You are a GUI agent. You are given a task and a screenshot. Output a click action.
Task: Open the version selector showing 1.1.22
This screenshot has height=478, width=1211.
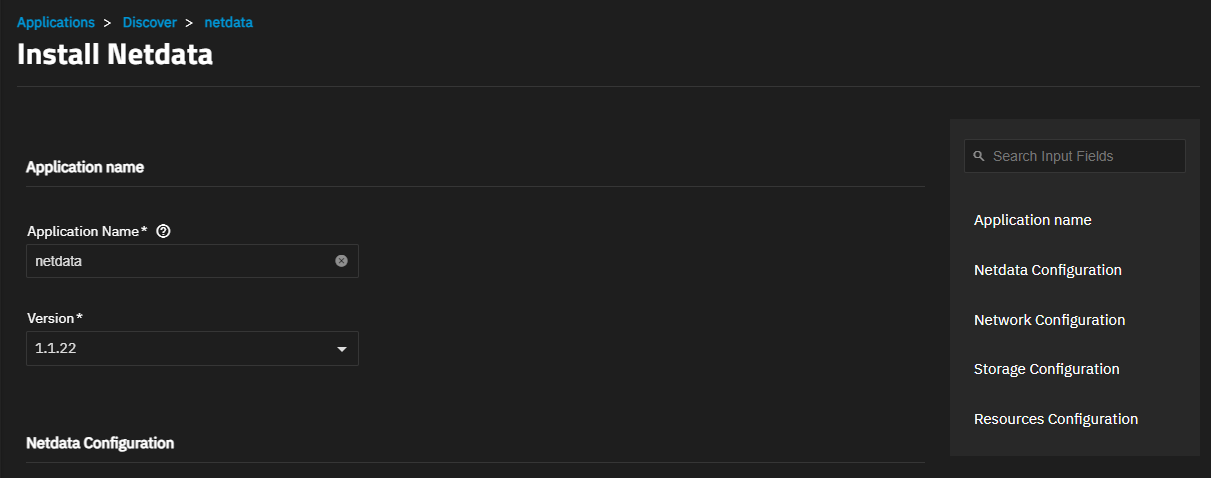tap(192, 349)
